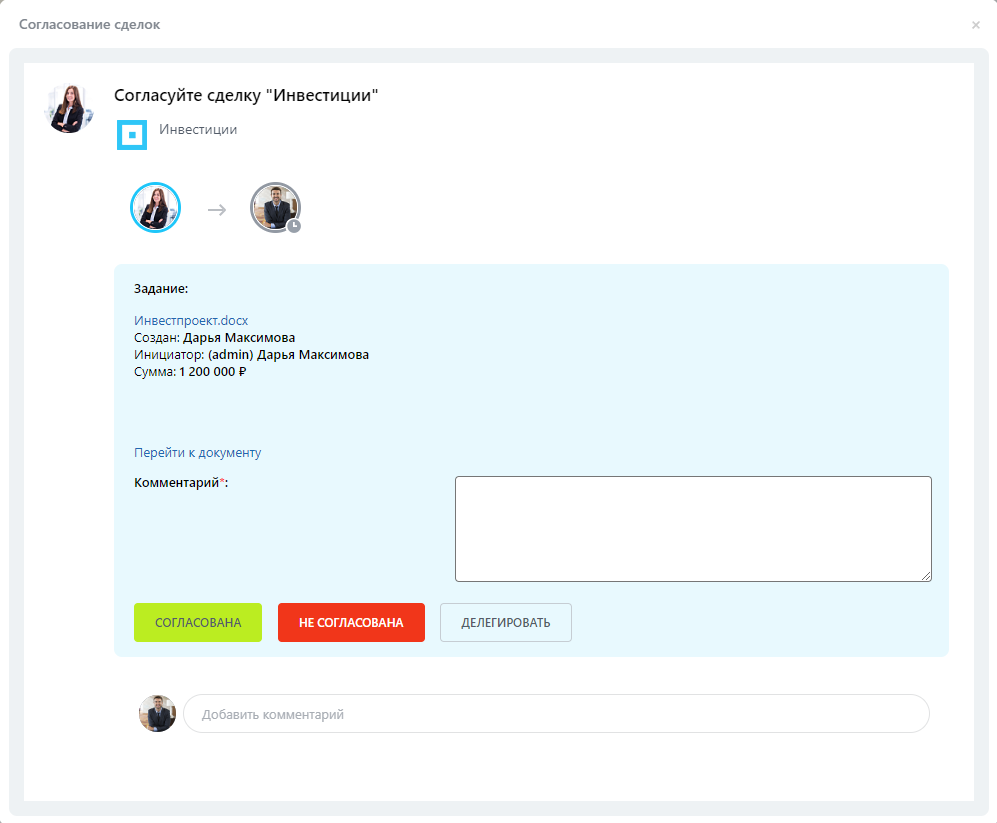Click the Создан: Дарья Максимова line
This screenshot has width=997, height=823.
click(214, 338)
